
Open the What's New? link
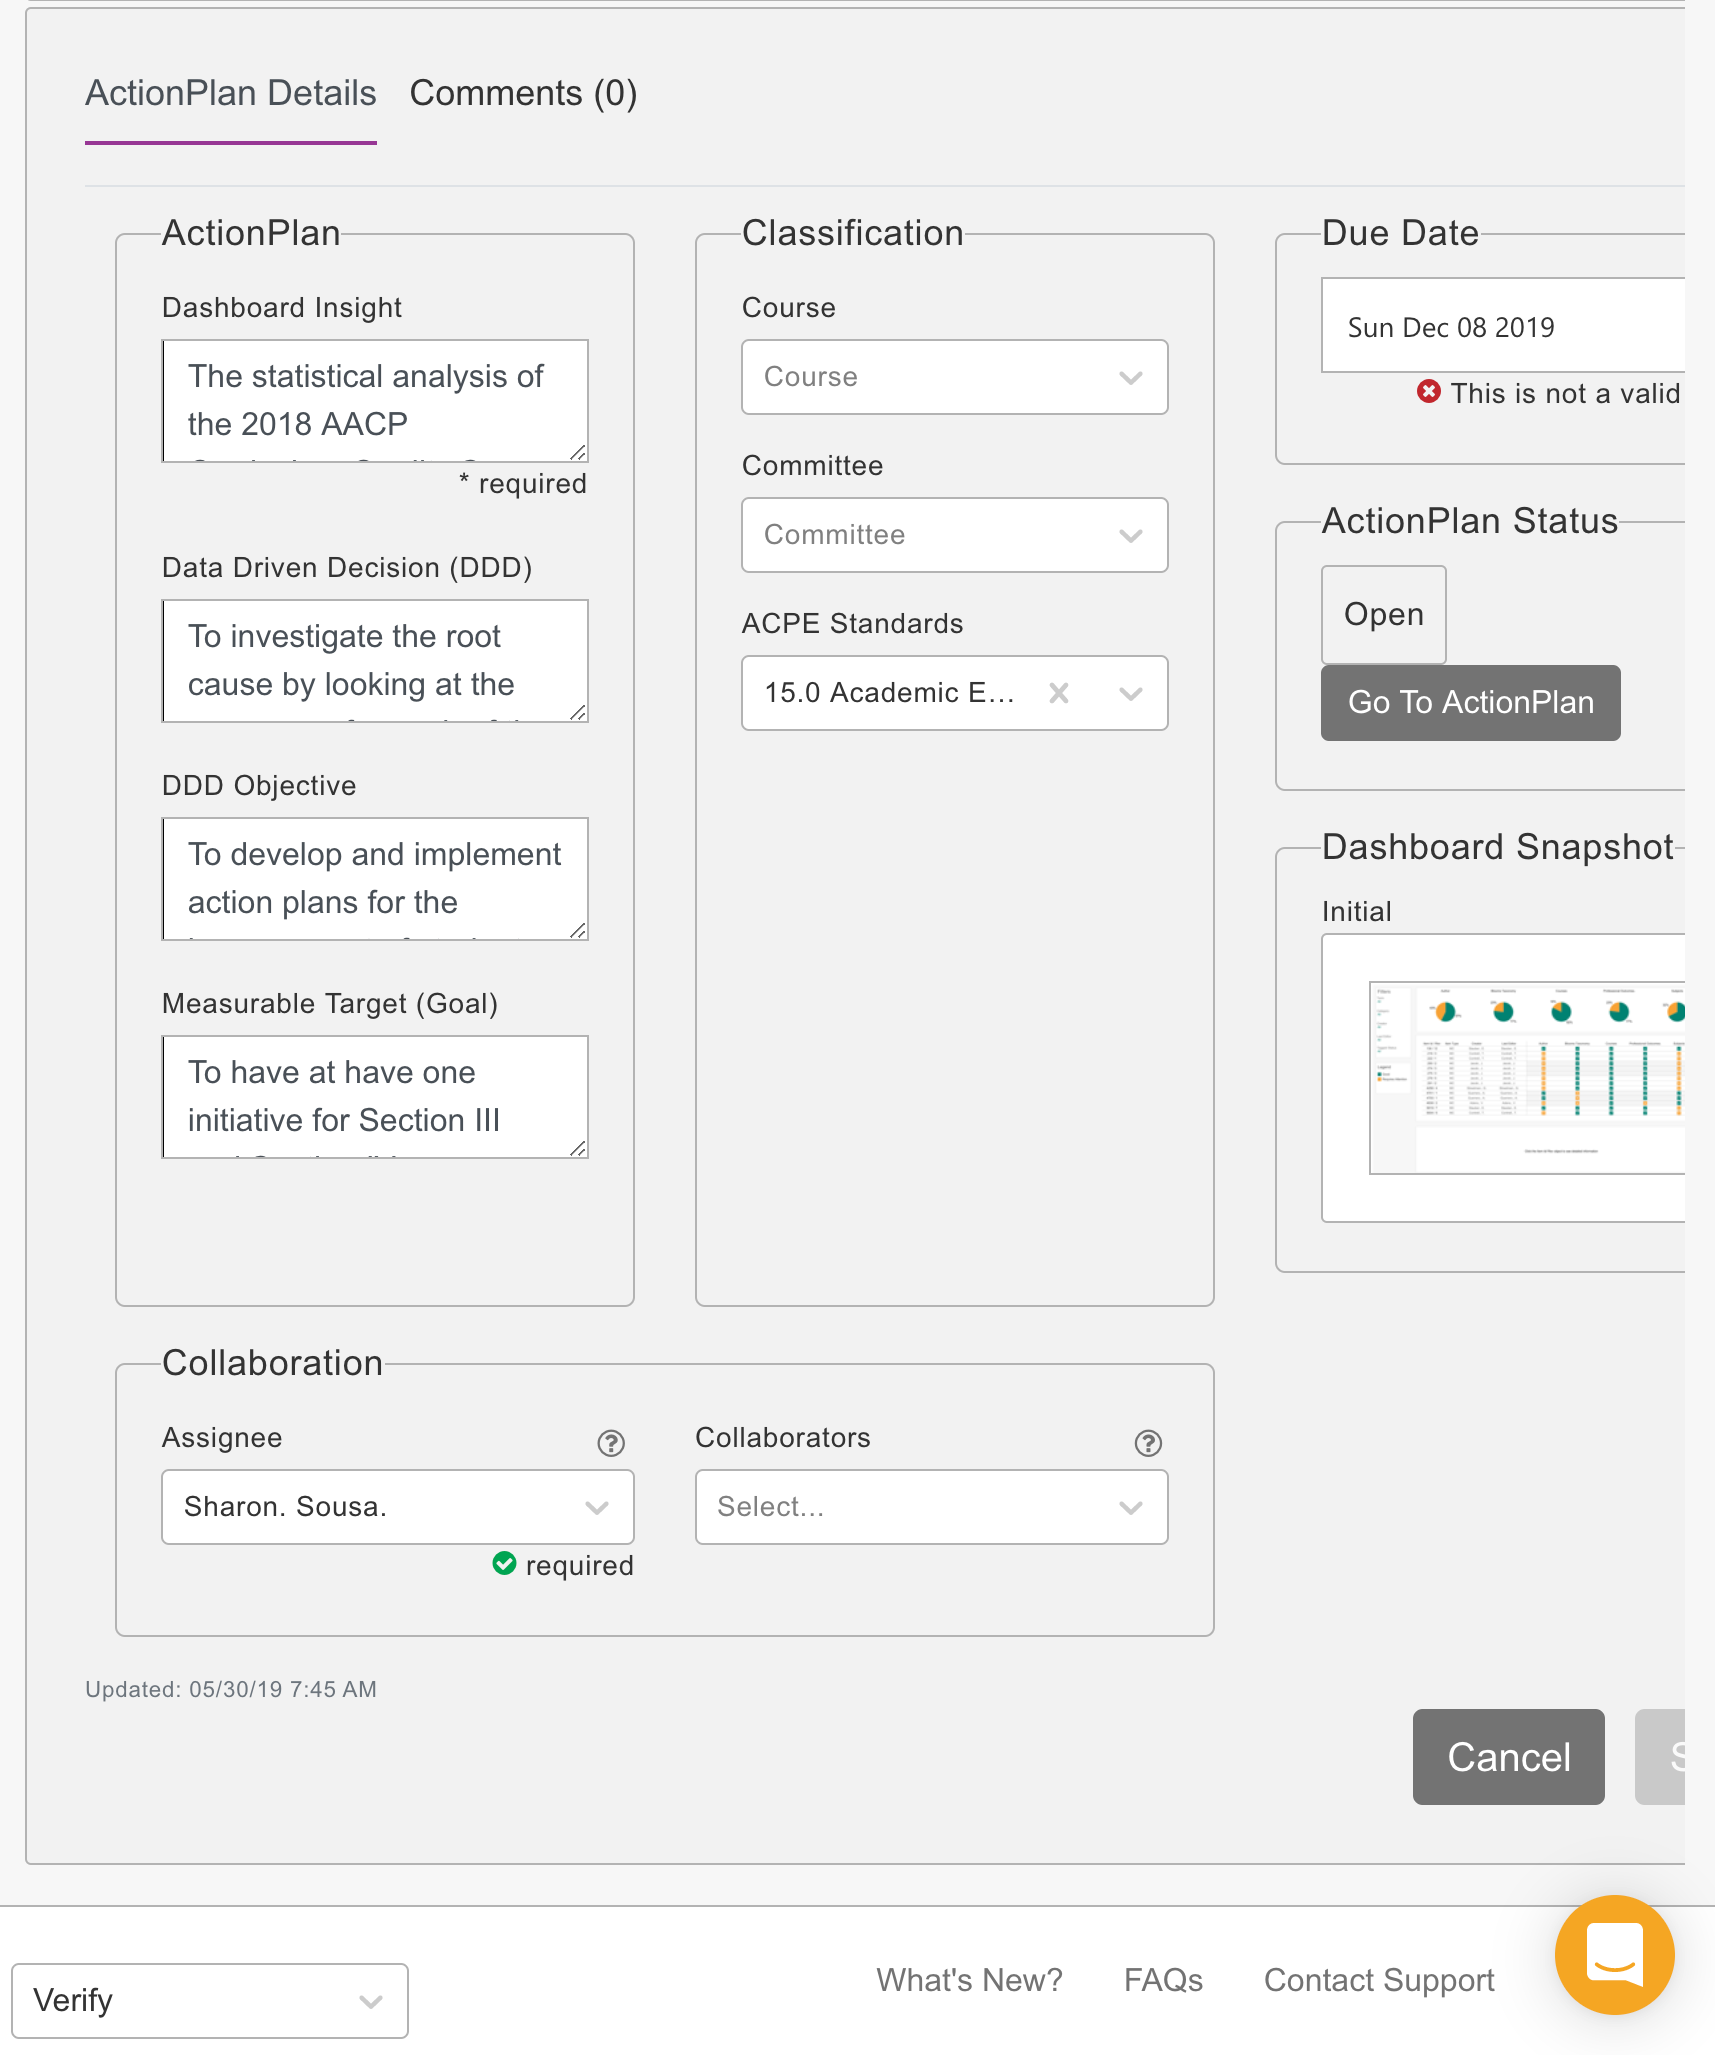coord(968,1980)
